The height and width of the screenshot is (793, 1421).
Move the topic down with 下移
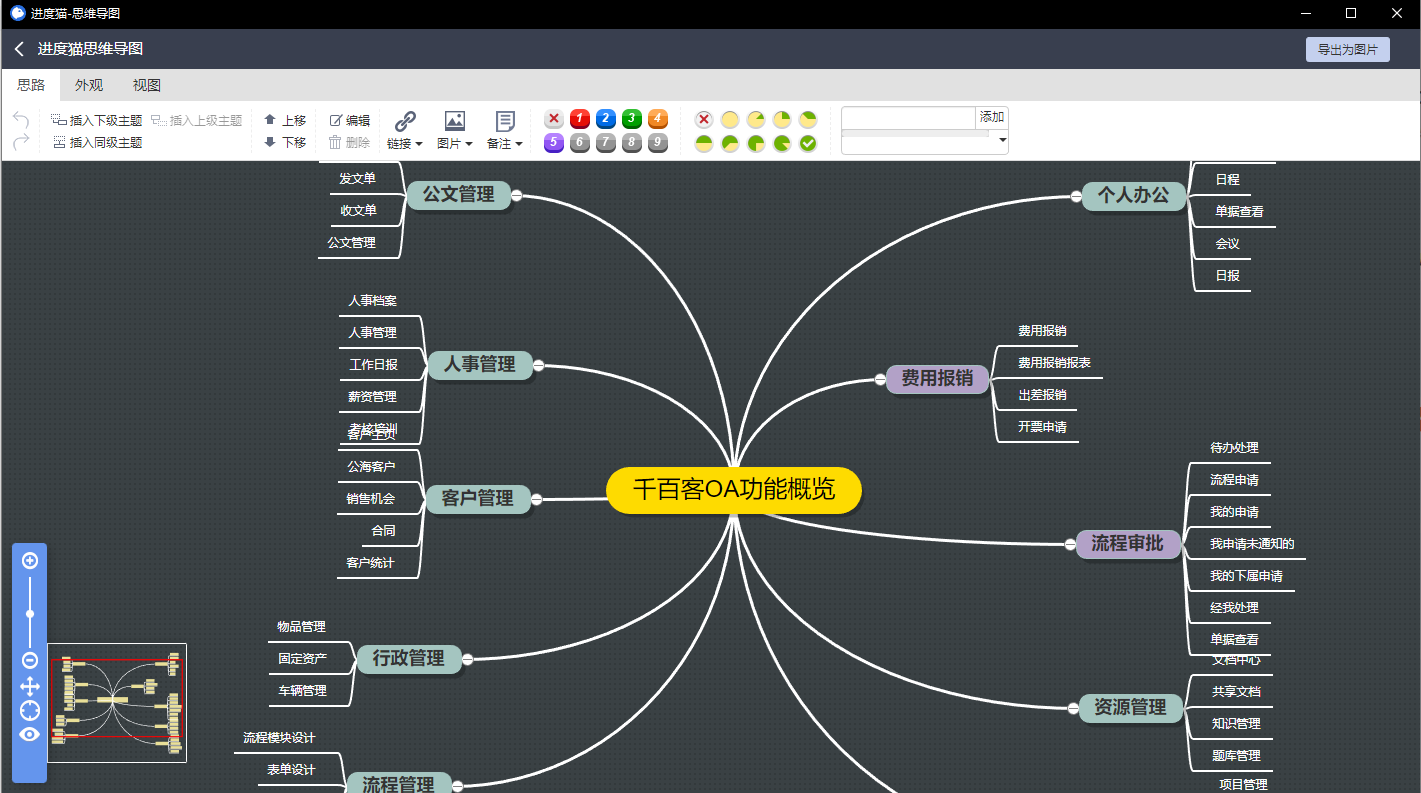tap(285, 143)
